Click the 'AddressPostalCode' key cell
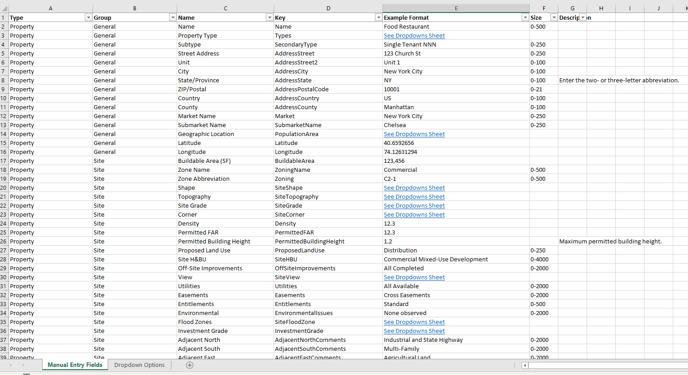The width and height of the screenshot is (688, 375). 328,89
